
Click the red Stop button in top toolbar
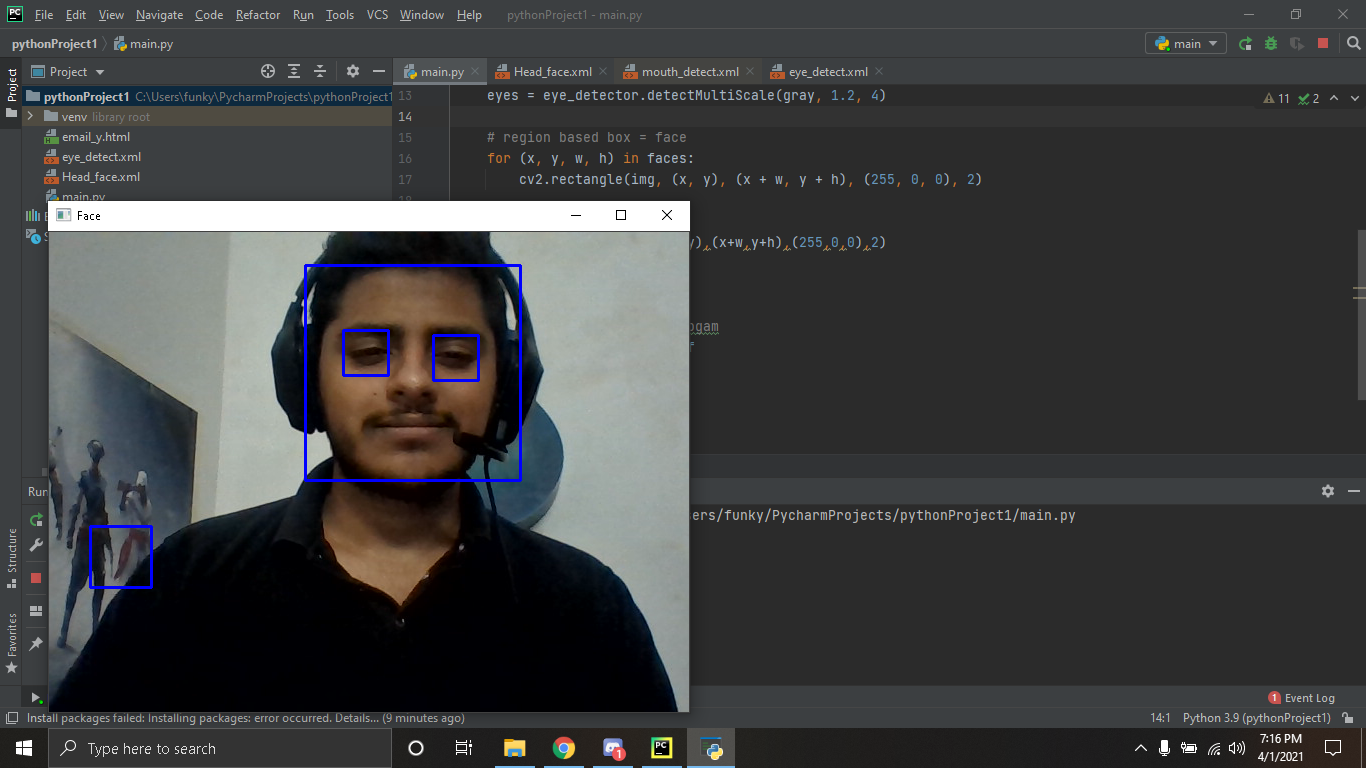[x=1323, y=44]
